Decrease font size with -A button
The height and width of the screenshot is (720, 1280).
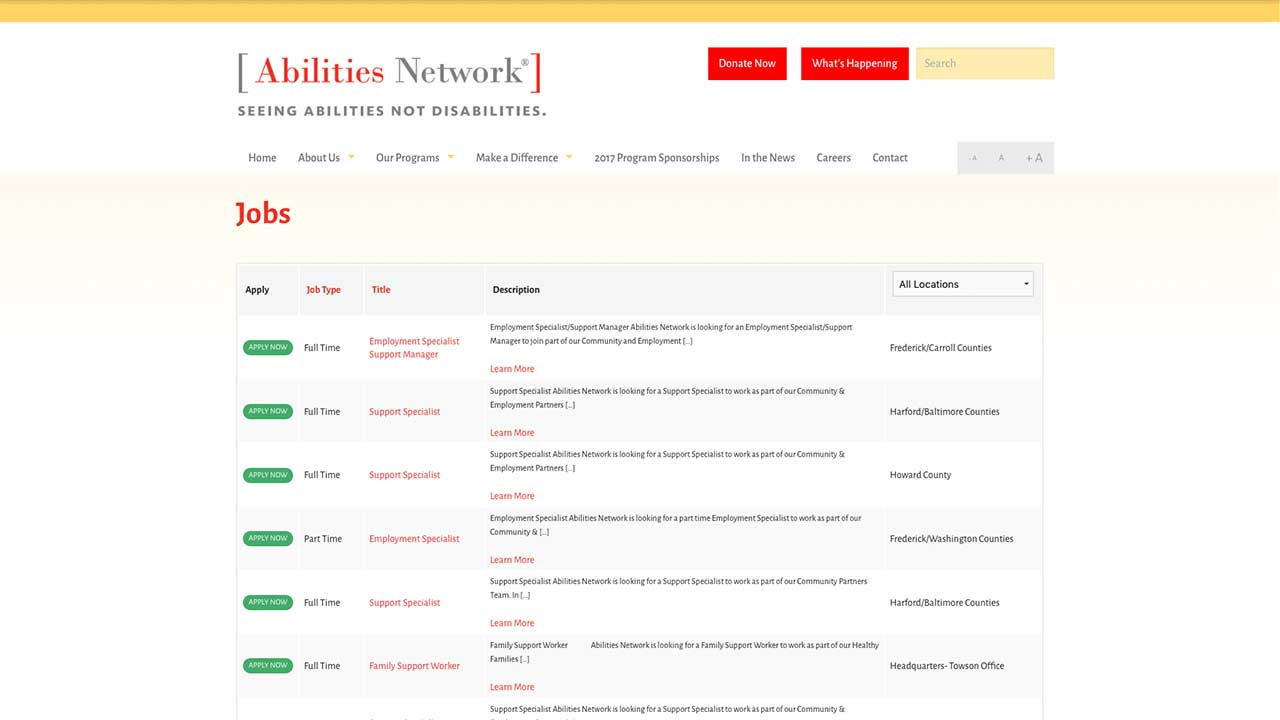click(973, 158)
